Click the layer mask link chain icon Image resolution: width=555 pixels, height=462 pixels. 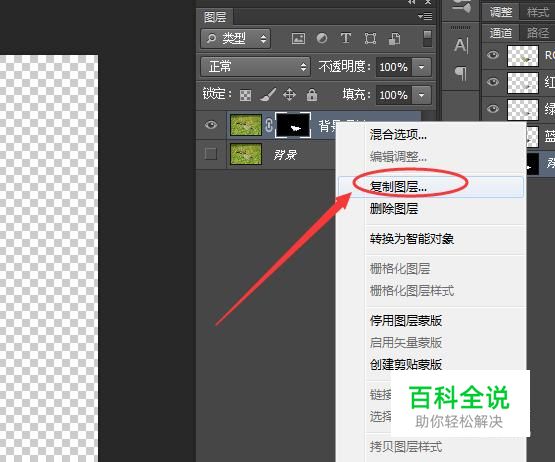coord(269,125)
